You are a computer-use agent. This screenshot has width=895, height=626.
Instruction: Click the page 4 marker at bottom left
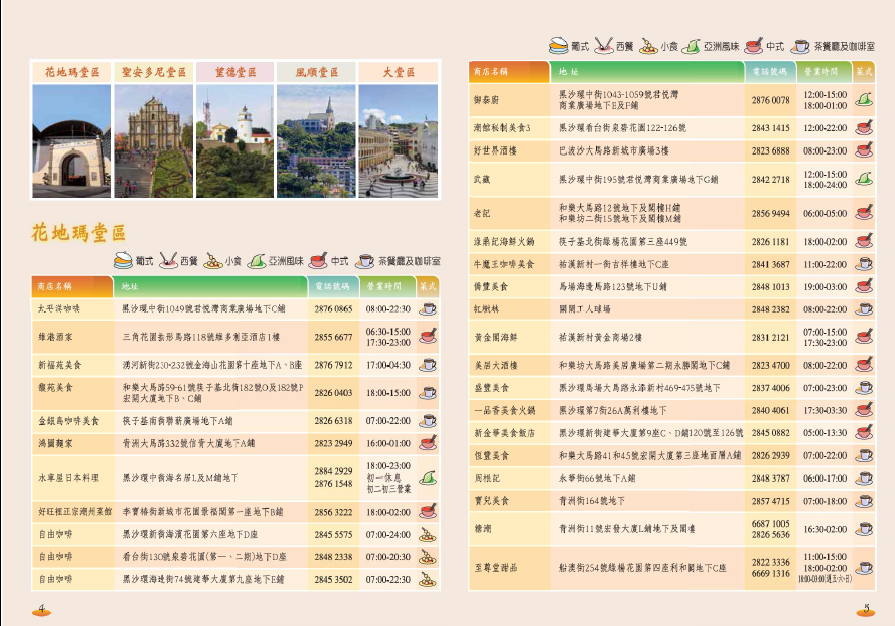coord(42,608)
